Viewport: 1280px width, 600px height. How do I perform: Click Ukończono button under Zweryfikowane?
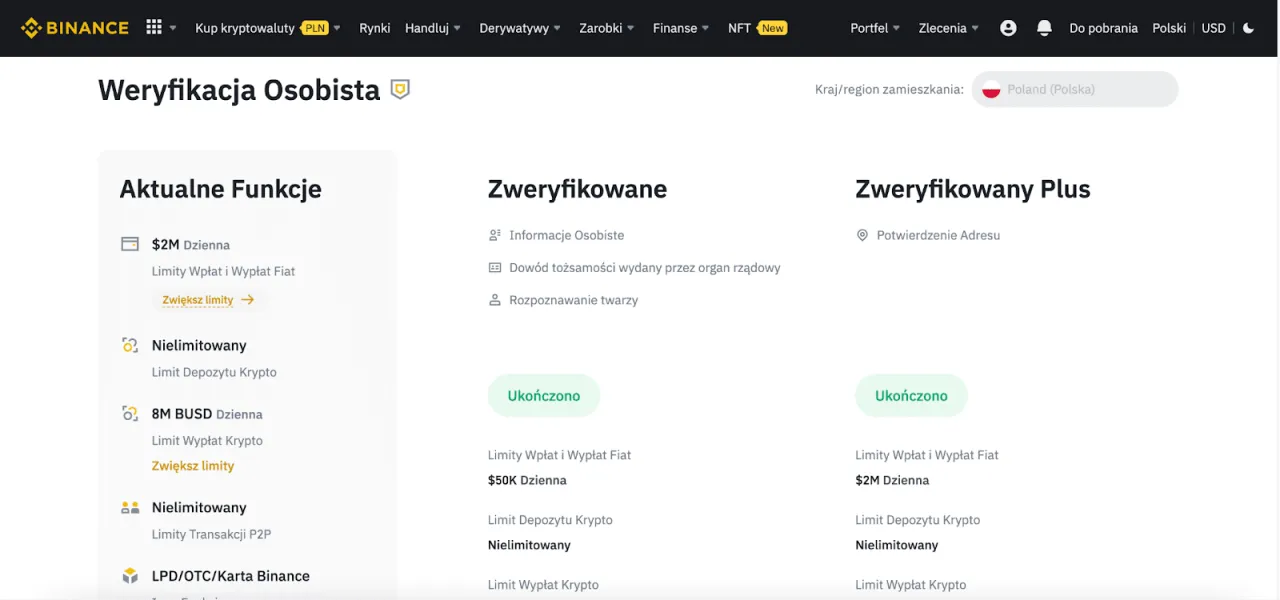click(544, 395)
